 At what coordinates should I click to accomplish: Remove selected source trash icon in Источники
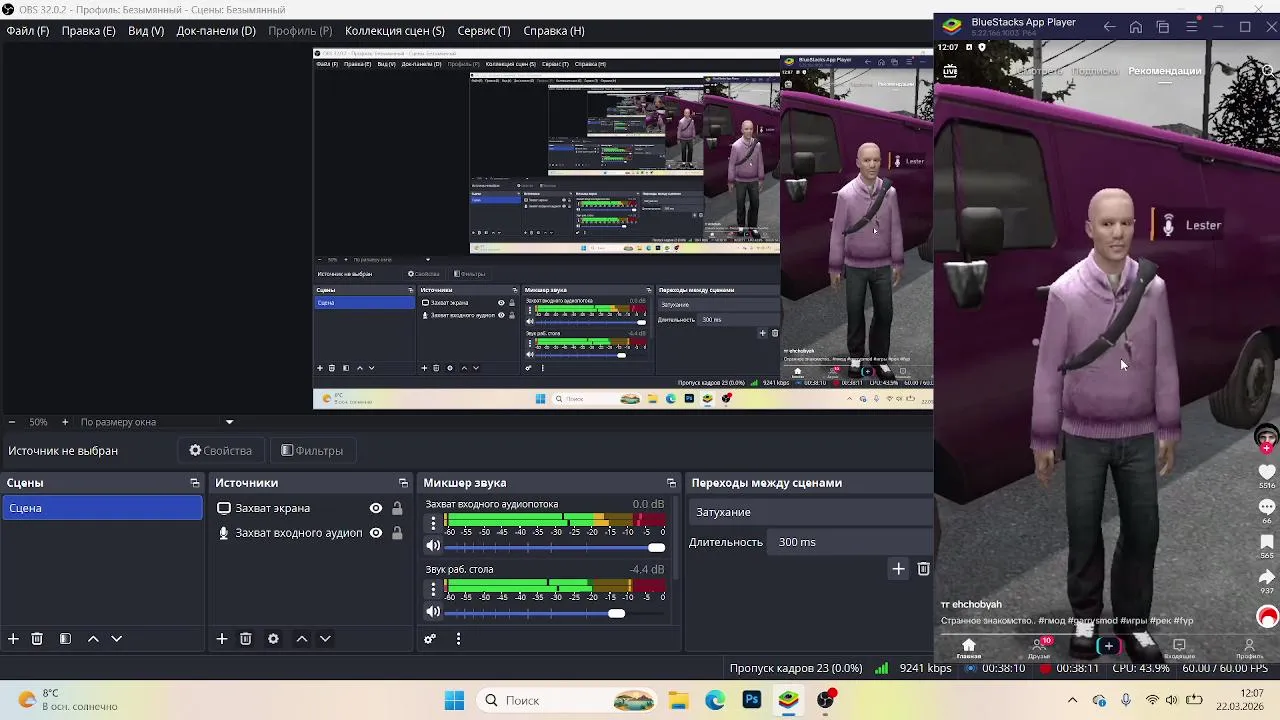(245, 639)
